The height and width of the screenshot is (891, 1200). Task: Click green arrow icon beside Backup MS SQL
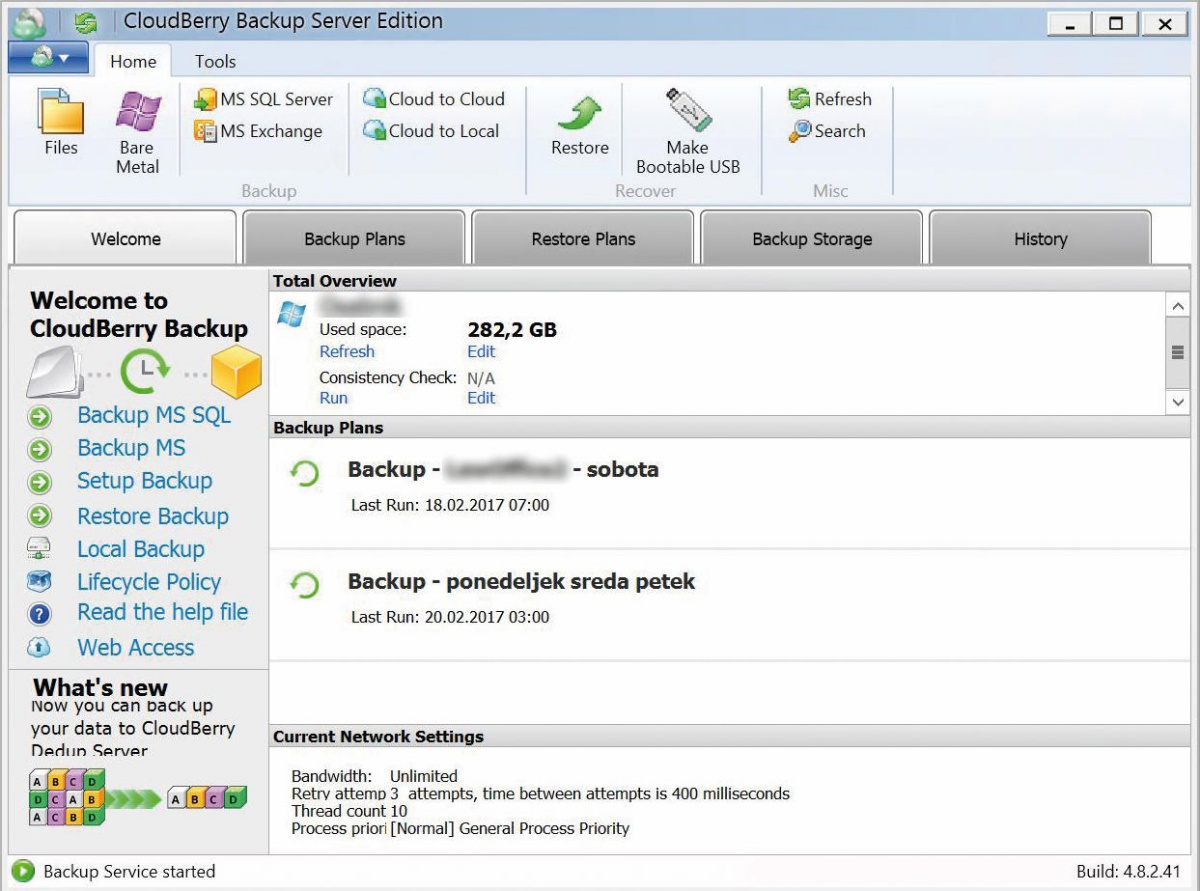point(39,417)
